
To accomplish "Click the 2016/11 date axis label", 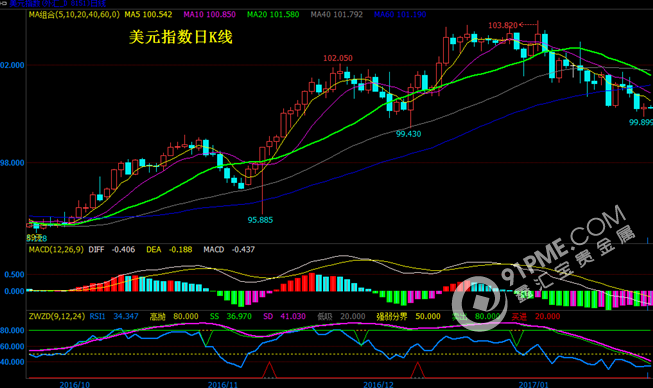I will tap(223, 384).
